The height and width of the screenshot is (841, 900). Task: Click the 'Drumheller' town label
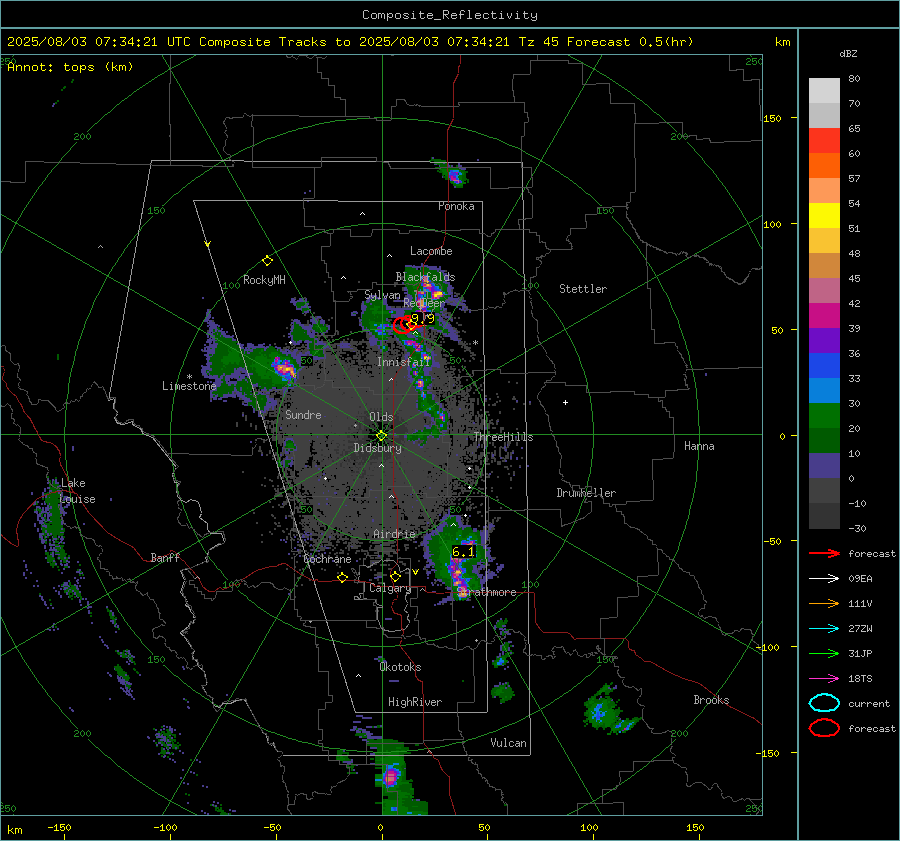point(586,493)
